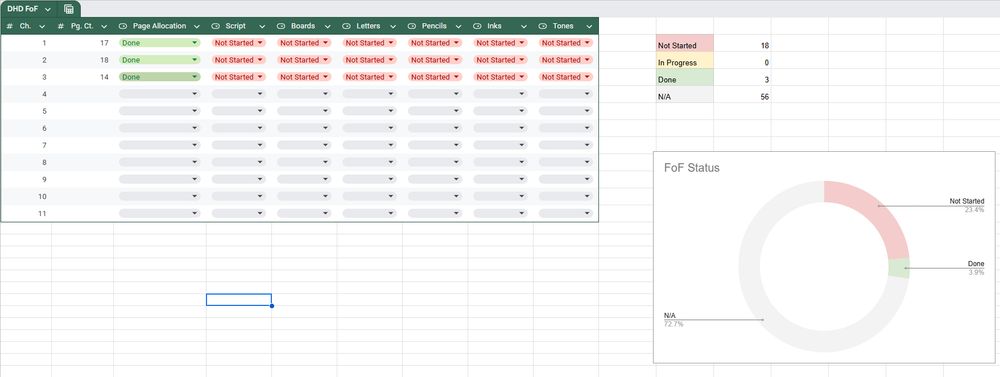Image resolution: width=1000 pixels, height=377 pixels.
Task: Open row 1 Tones Not Started dropdown
Action: coord(566,43)
